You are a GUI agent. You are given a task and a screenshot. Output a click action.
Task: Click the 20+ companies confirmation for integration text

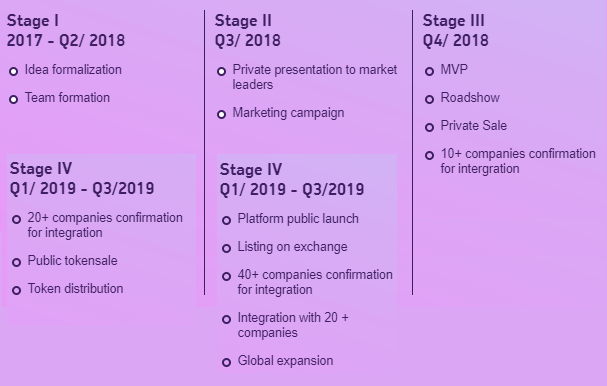[105, 225]
